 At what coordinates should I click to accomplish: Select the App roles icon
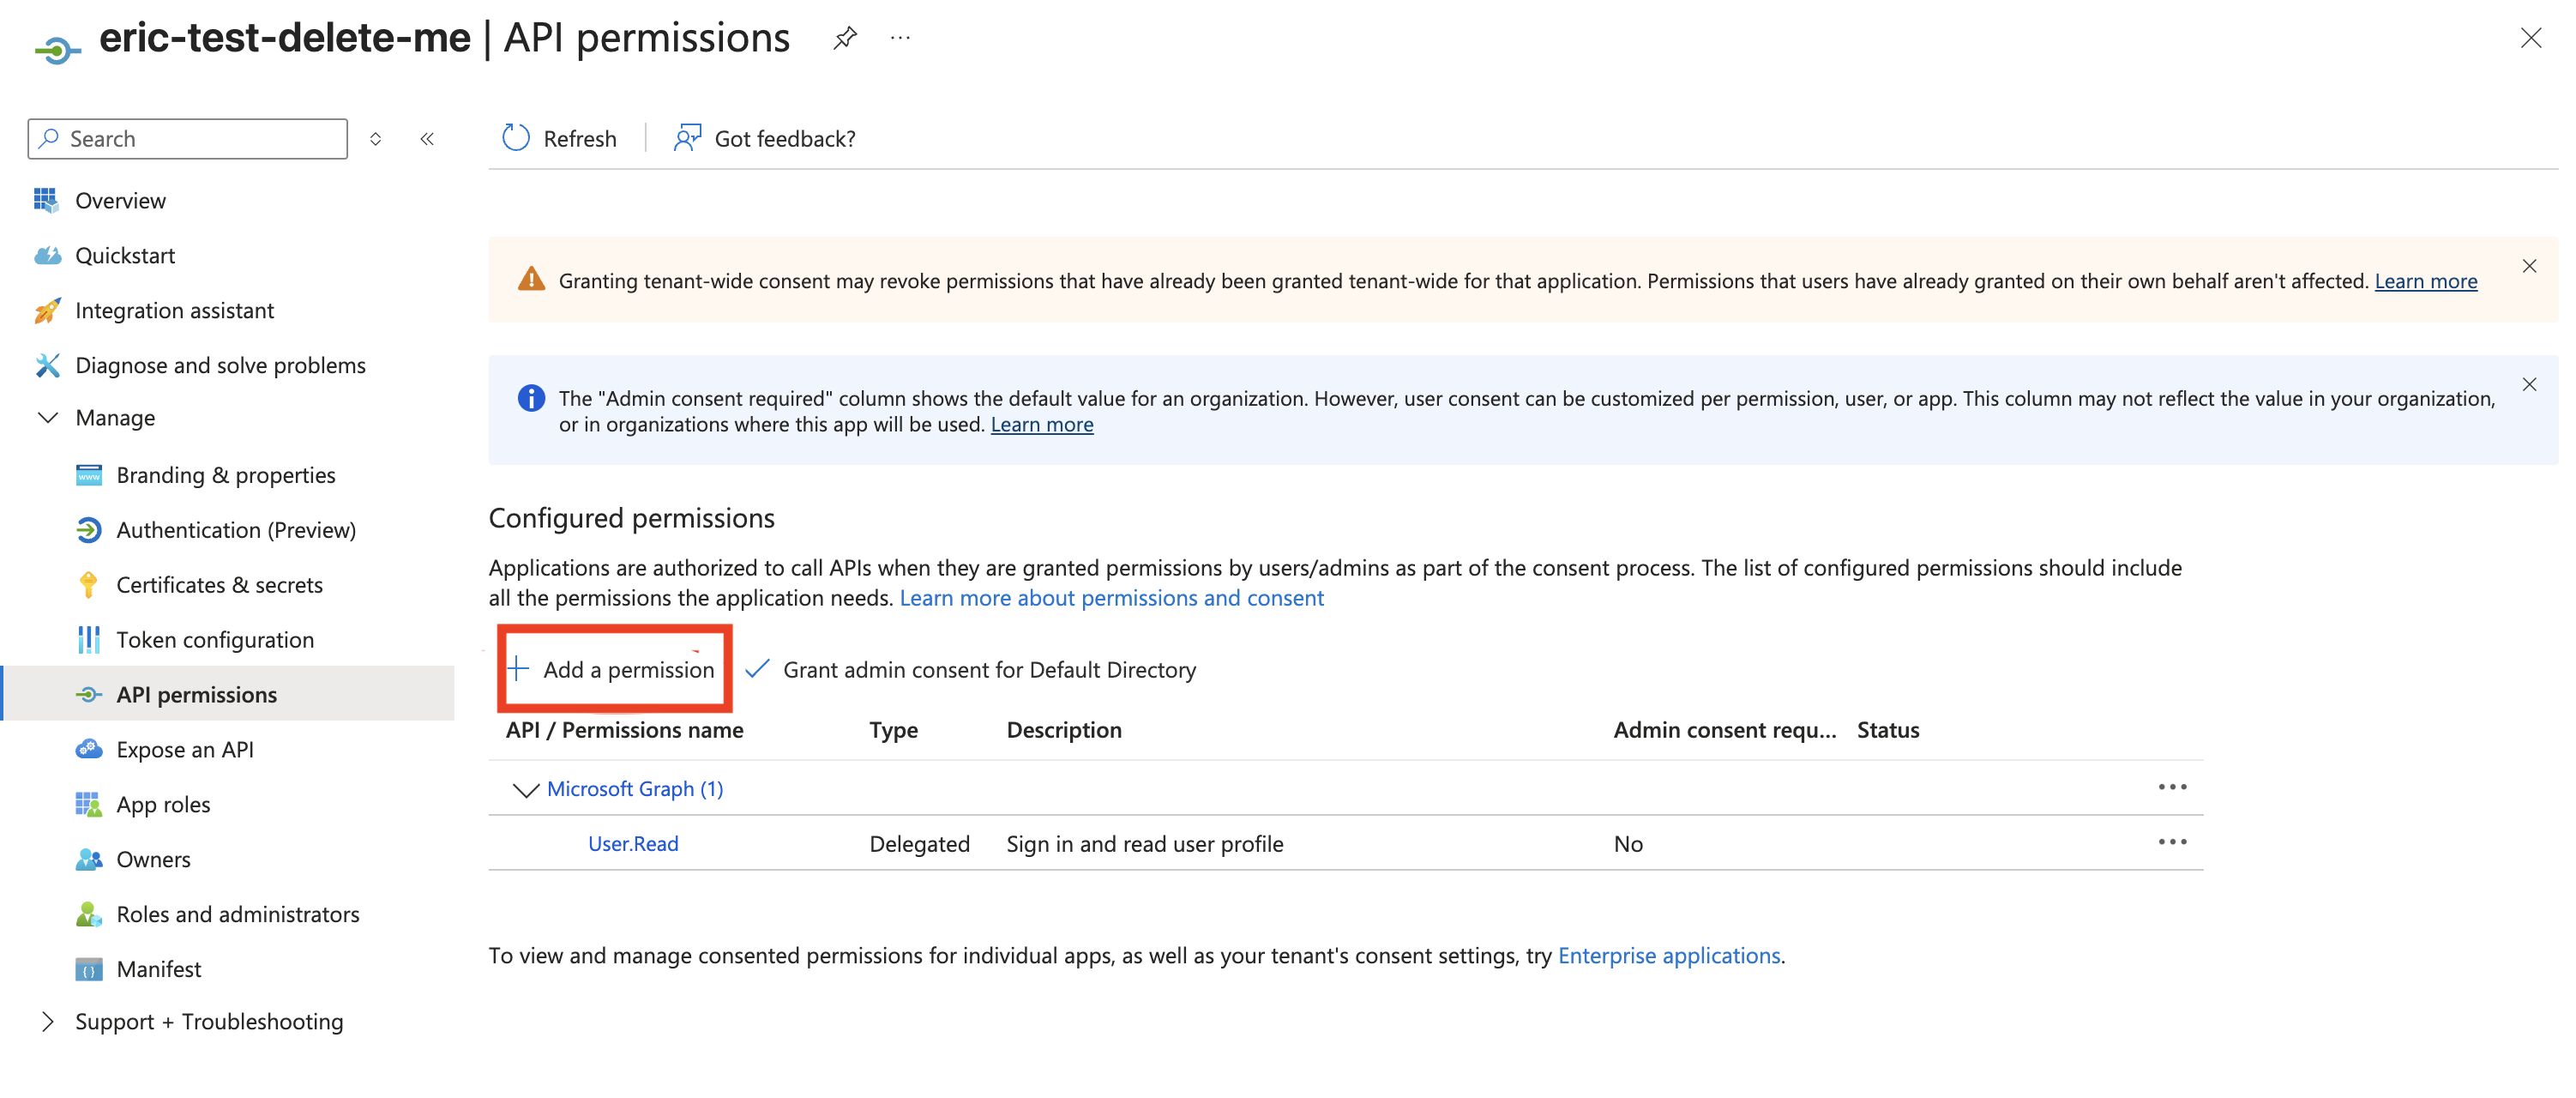(x=88, y=803)
